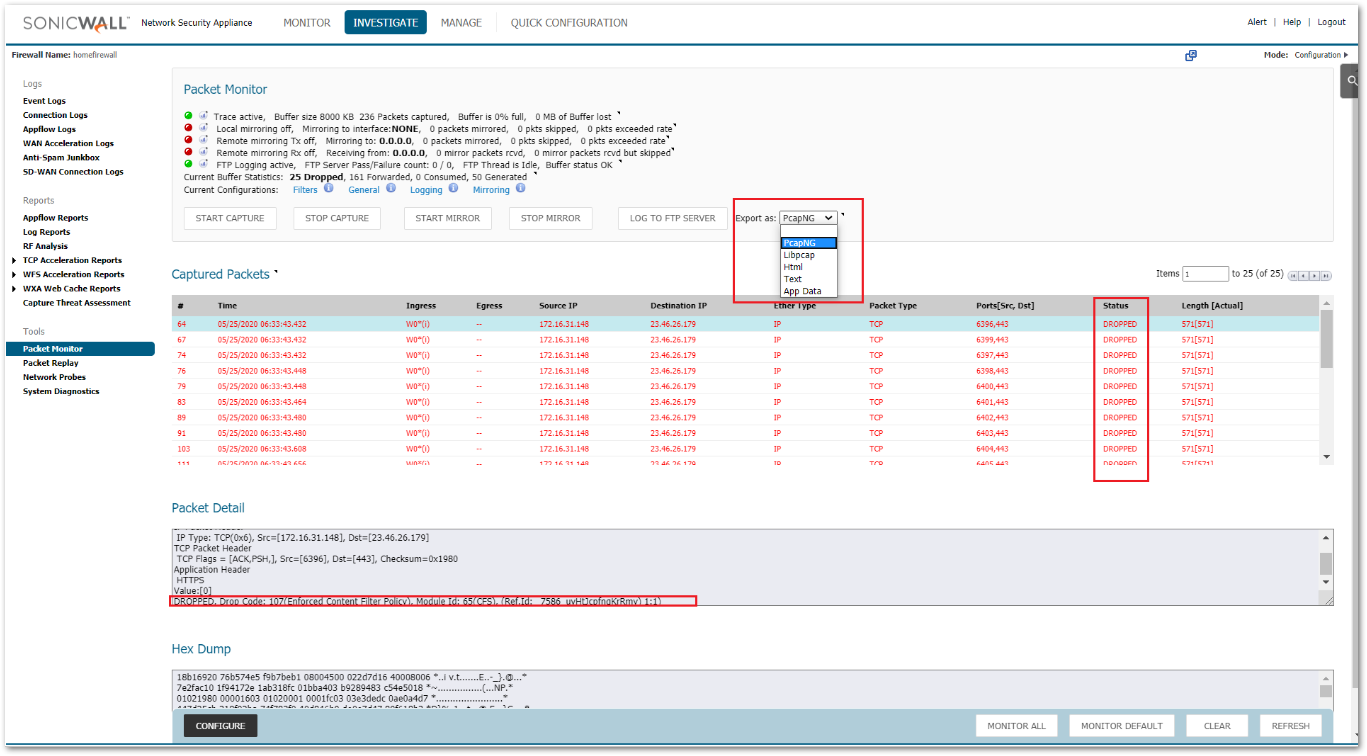The height and width of the screenshot is (756, 1367).
Task: Toggle Mode Configuration arrow
Action: tap(1346, 55)
